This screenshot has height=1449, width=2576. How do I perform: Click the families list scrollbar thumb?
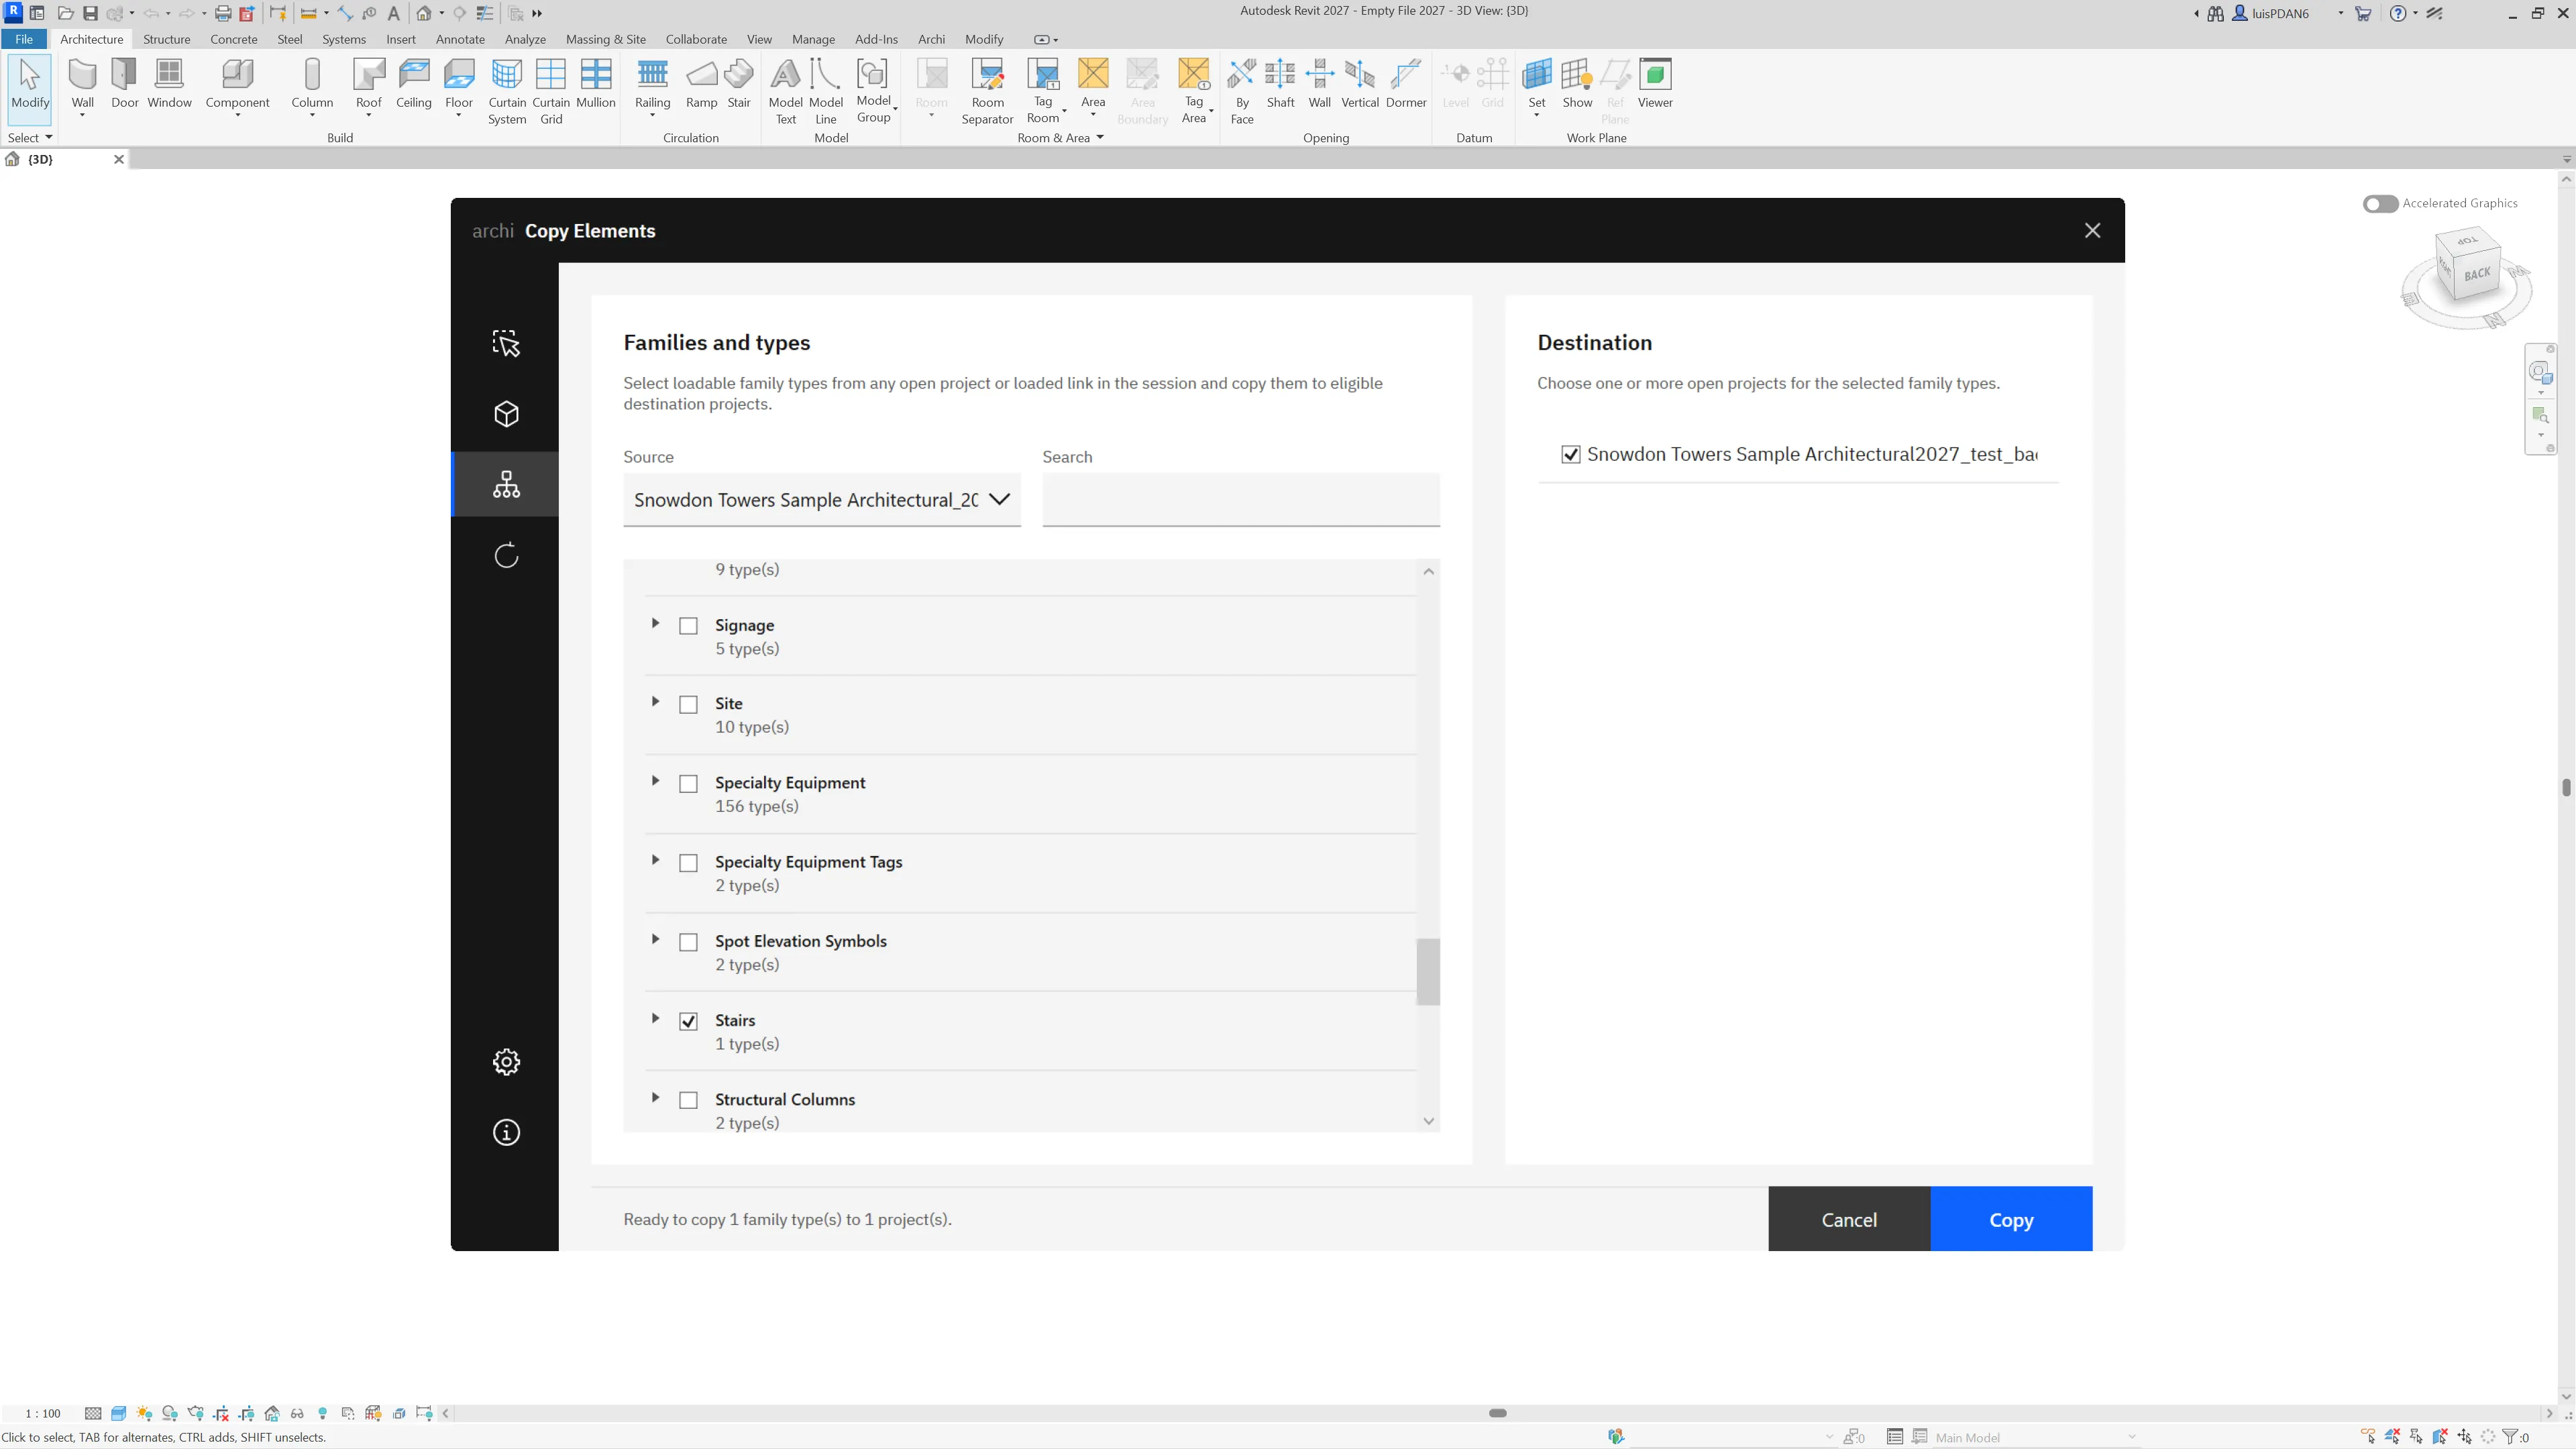click(1428, 971)
